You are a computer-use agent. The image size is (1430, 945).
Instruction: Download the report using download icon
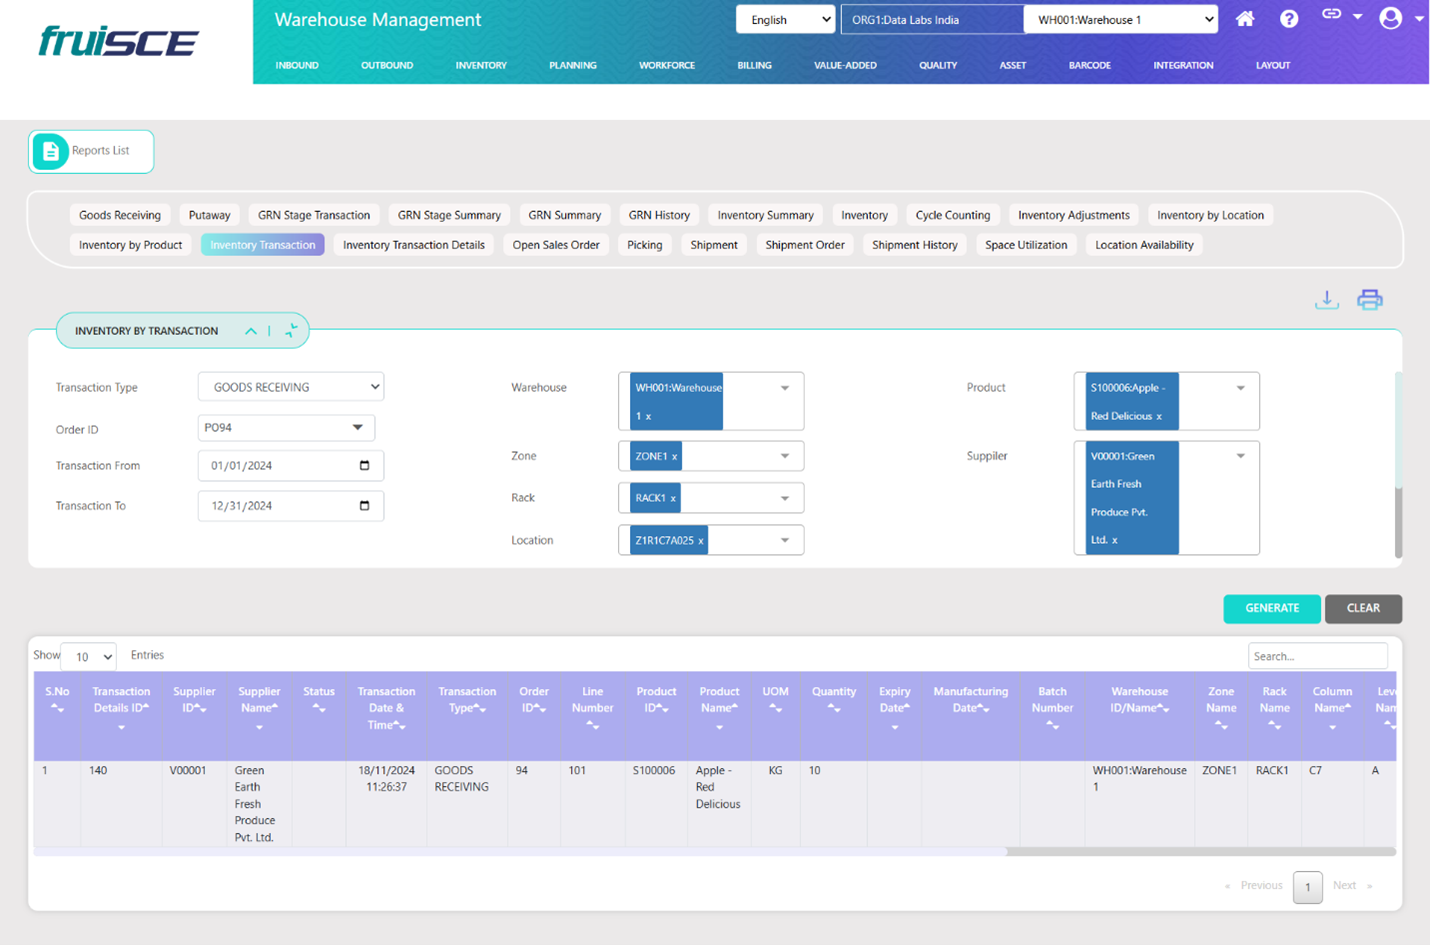[1326, 300]
